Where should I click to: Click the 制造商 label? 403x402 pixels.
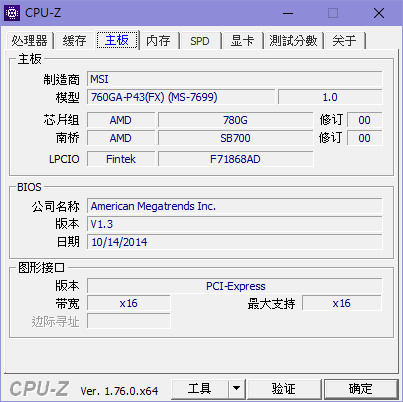point(62,80)
